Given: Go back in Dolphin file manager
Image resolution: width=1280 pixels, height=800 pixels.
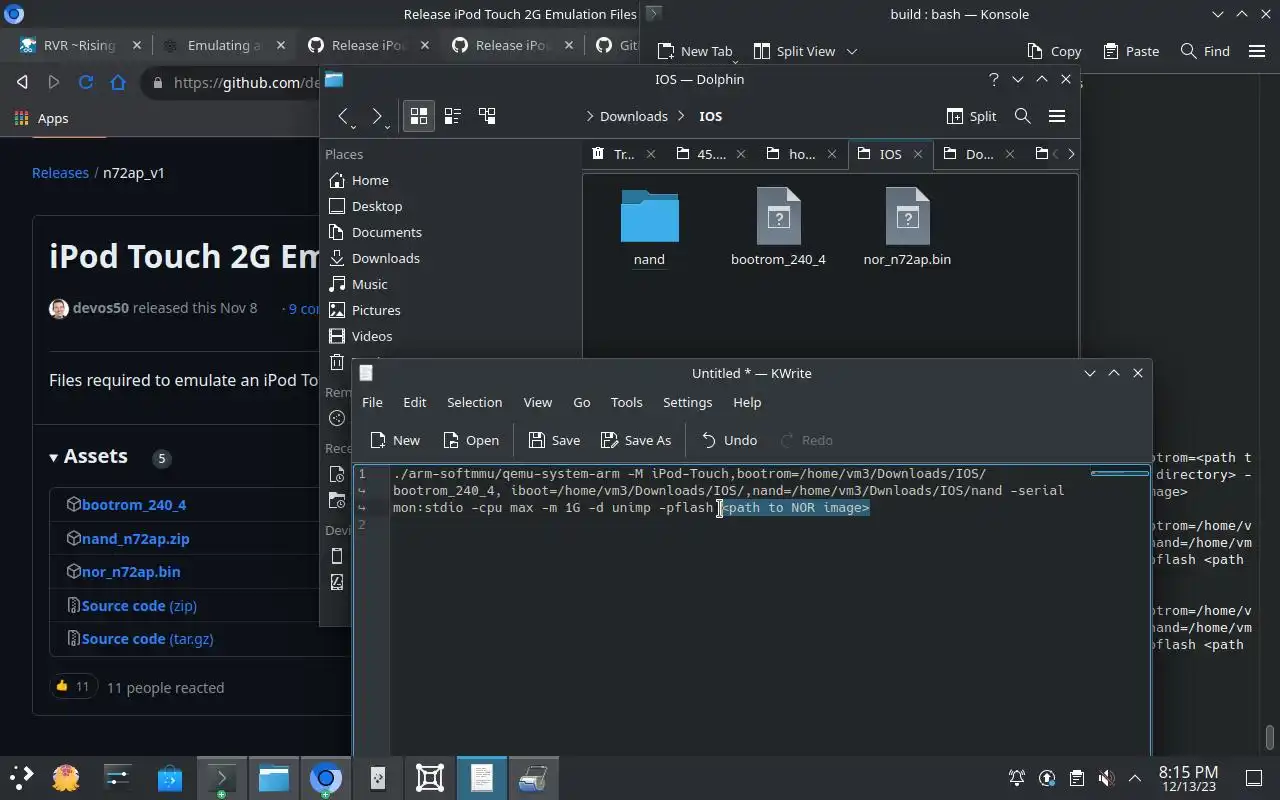Looking at the screenshot, I should pyautogui.click(x=343, y=116).
